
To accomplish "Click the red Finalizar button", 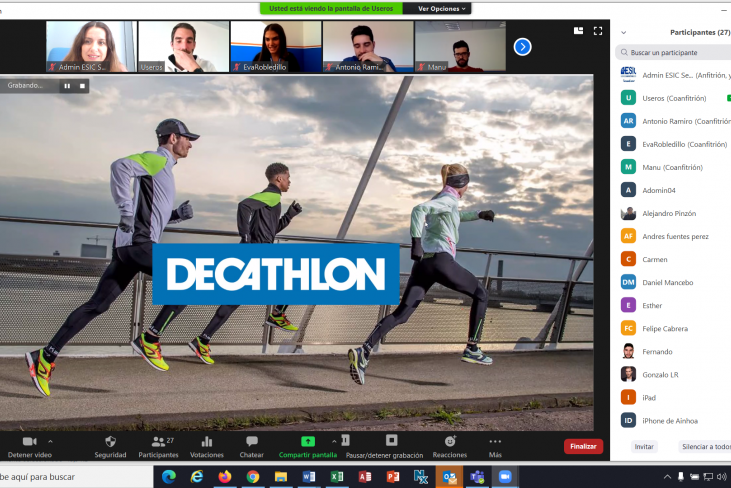I will 583,447.
